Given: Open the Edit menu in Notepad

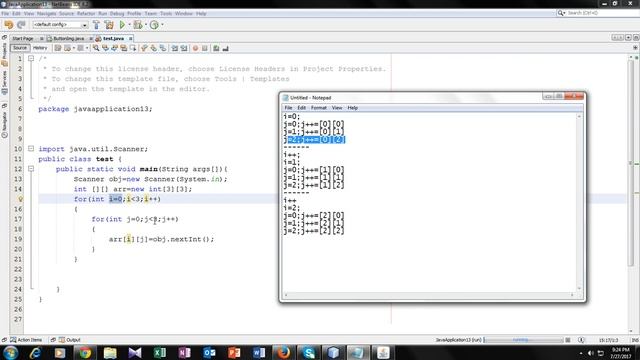Looking at the screenshot, I should (301, 108).
